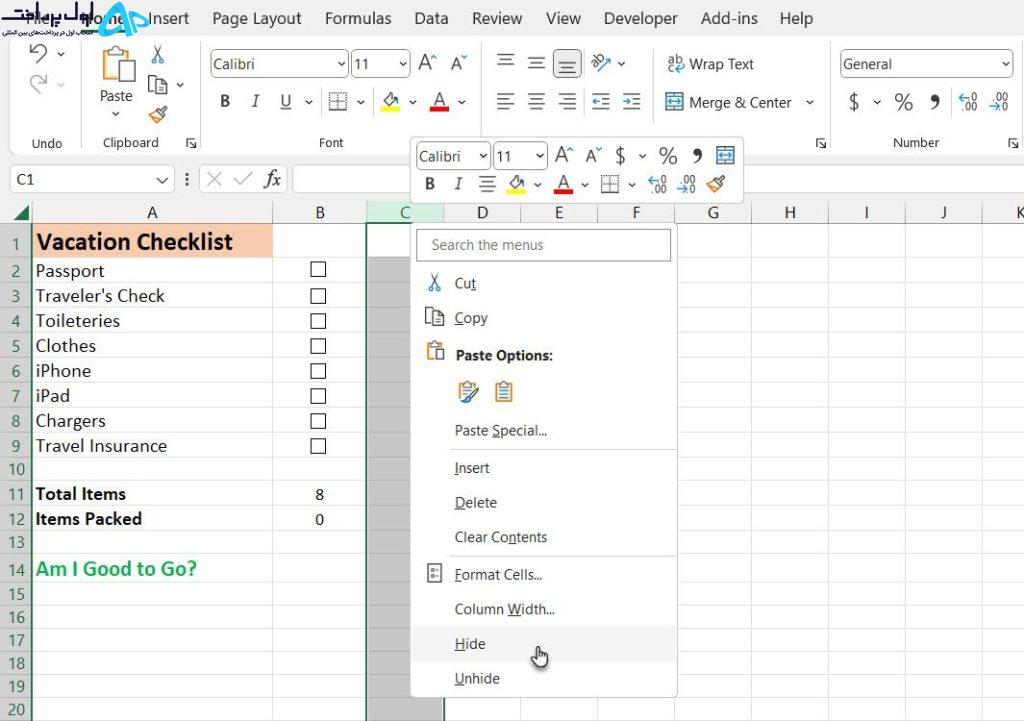Click the Merge & Center button
1024x721 pixels.
click(729, 103)
